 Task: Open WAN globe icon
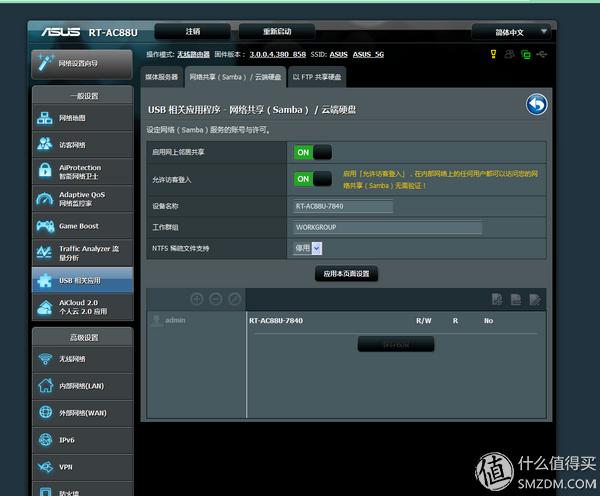[46, 413]
